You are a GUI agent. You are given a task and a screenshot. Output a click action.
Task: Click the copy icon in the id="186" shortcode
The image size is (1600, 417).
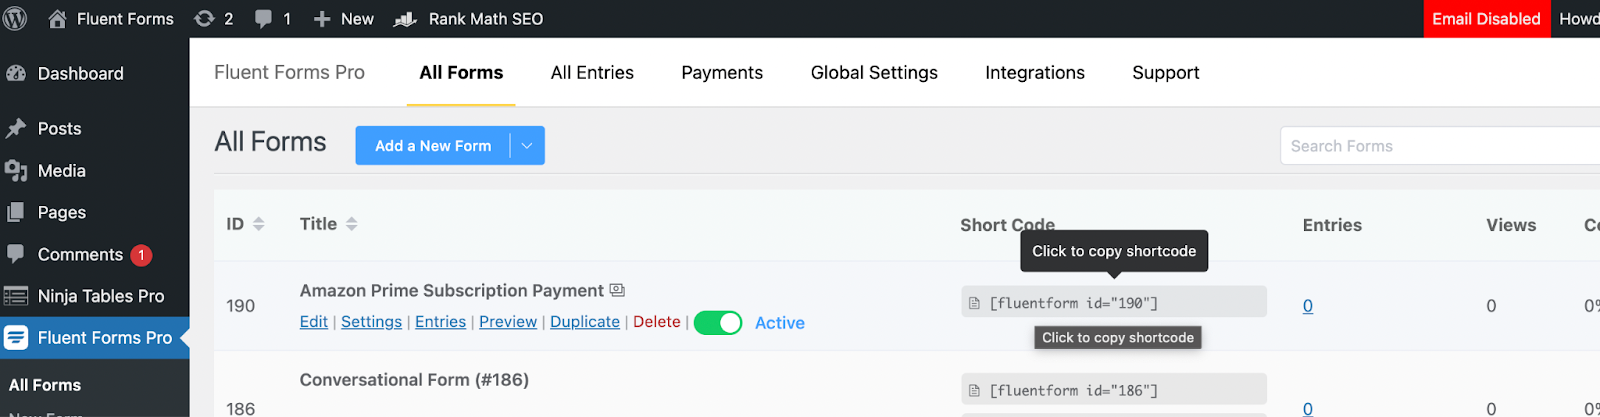click(x=974, y=391)
